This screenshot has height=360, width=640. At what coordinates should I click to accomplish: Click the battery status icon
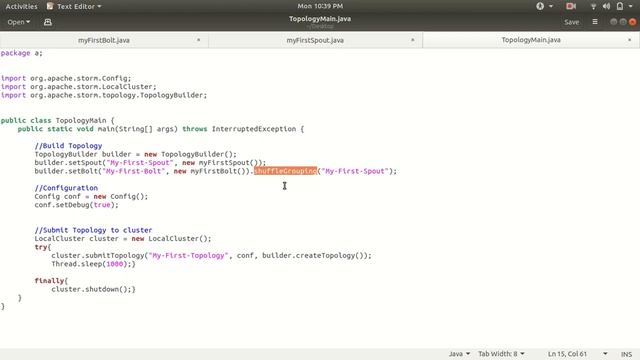(620, 6)
